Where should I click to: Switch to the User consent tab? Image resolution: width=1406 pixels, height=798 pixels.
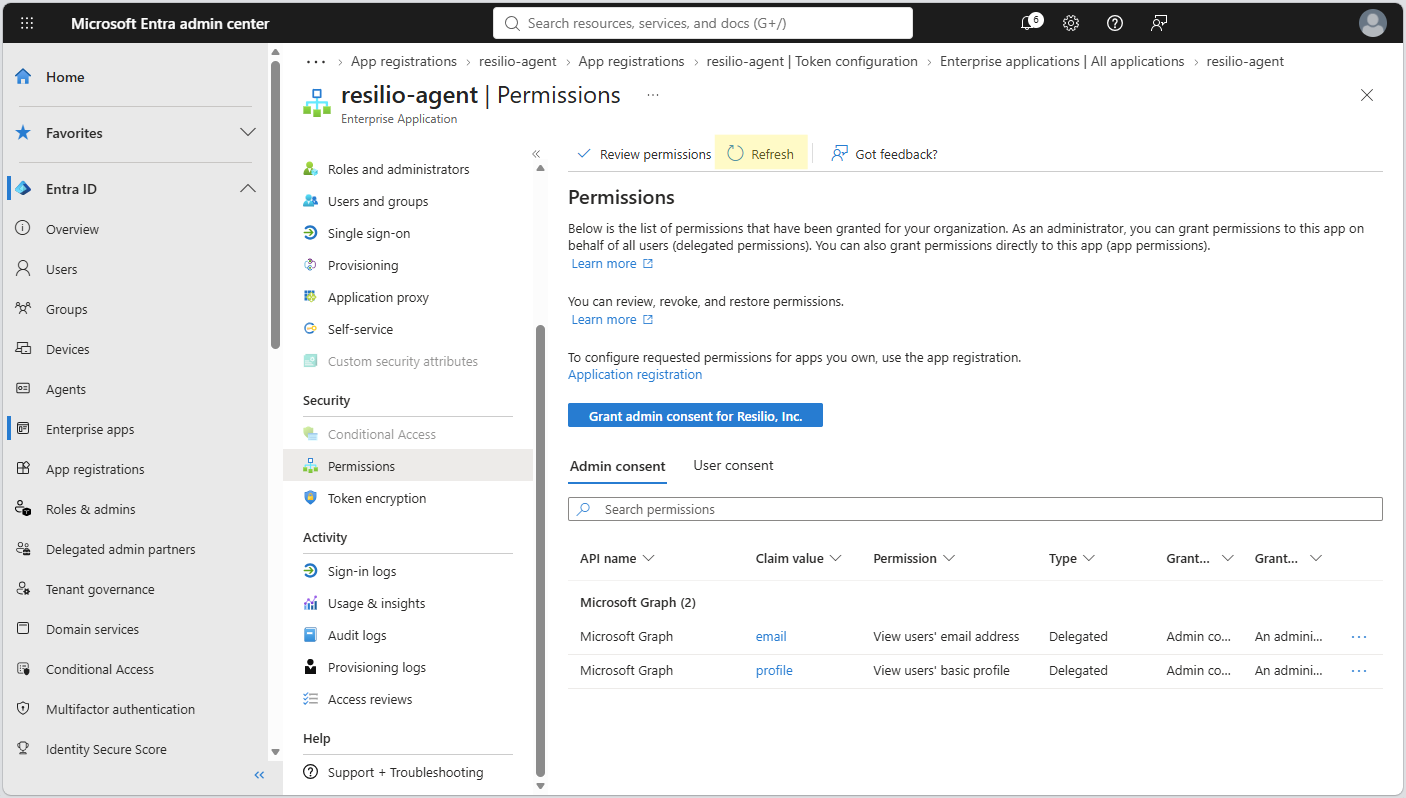tap(733, 466)
